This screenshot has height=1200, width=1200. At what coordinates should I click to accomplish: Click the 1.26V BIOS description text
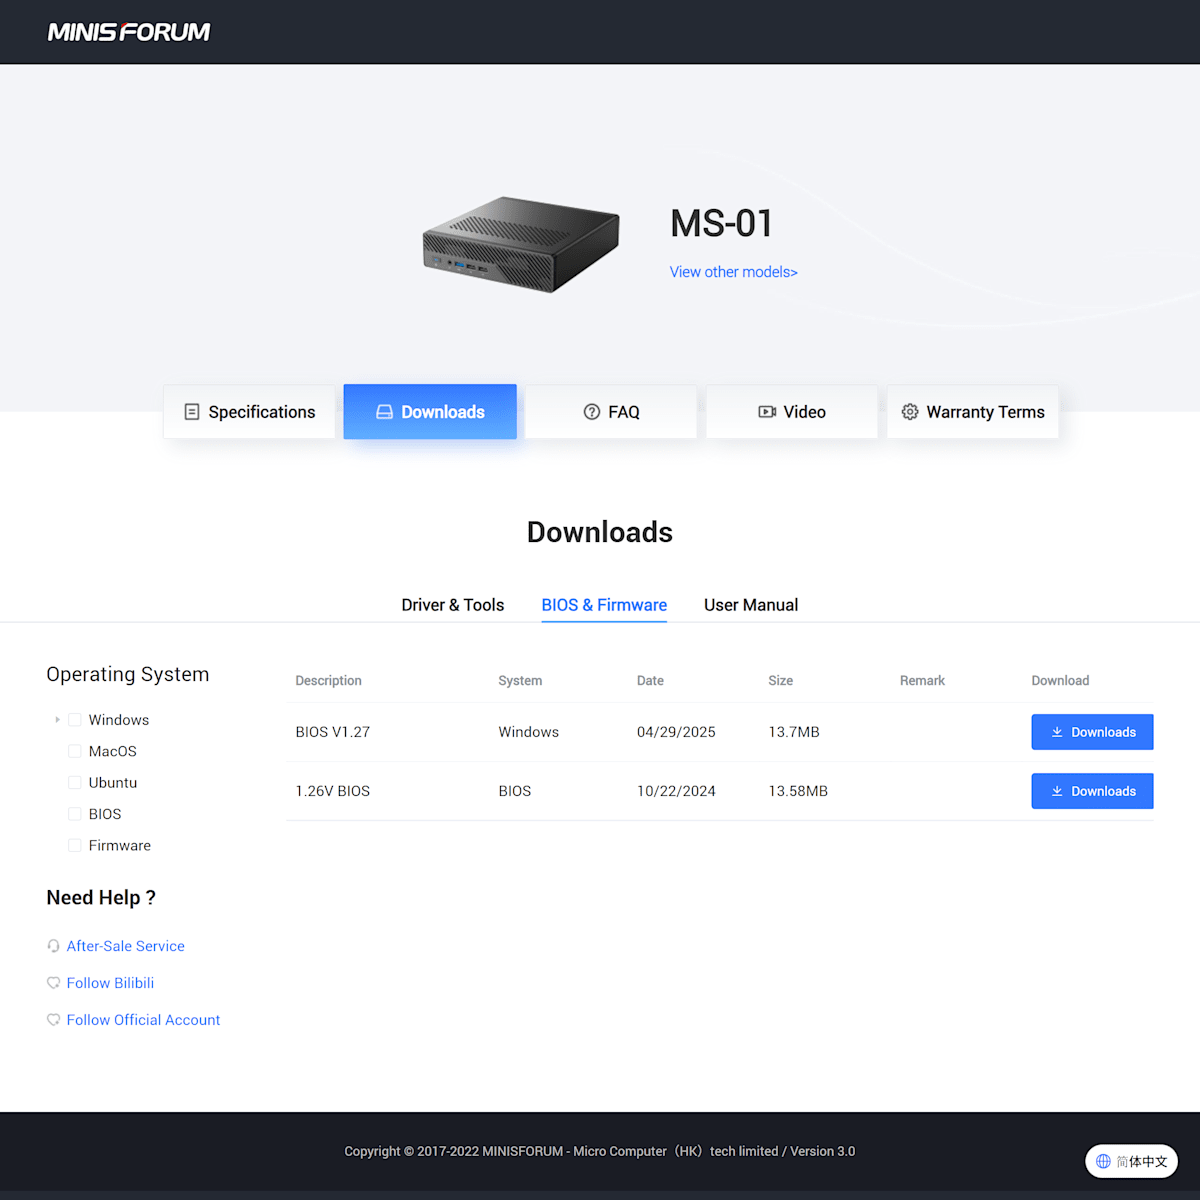tap(333, 791)
